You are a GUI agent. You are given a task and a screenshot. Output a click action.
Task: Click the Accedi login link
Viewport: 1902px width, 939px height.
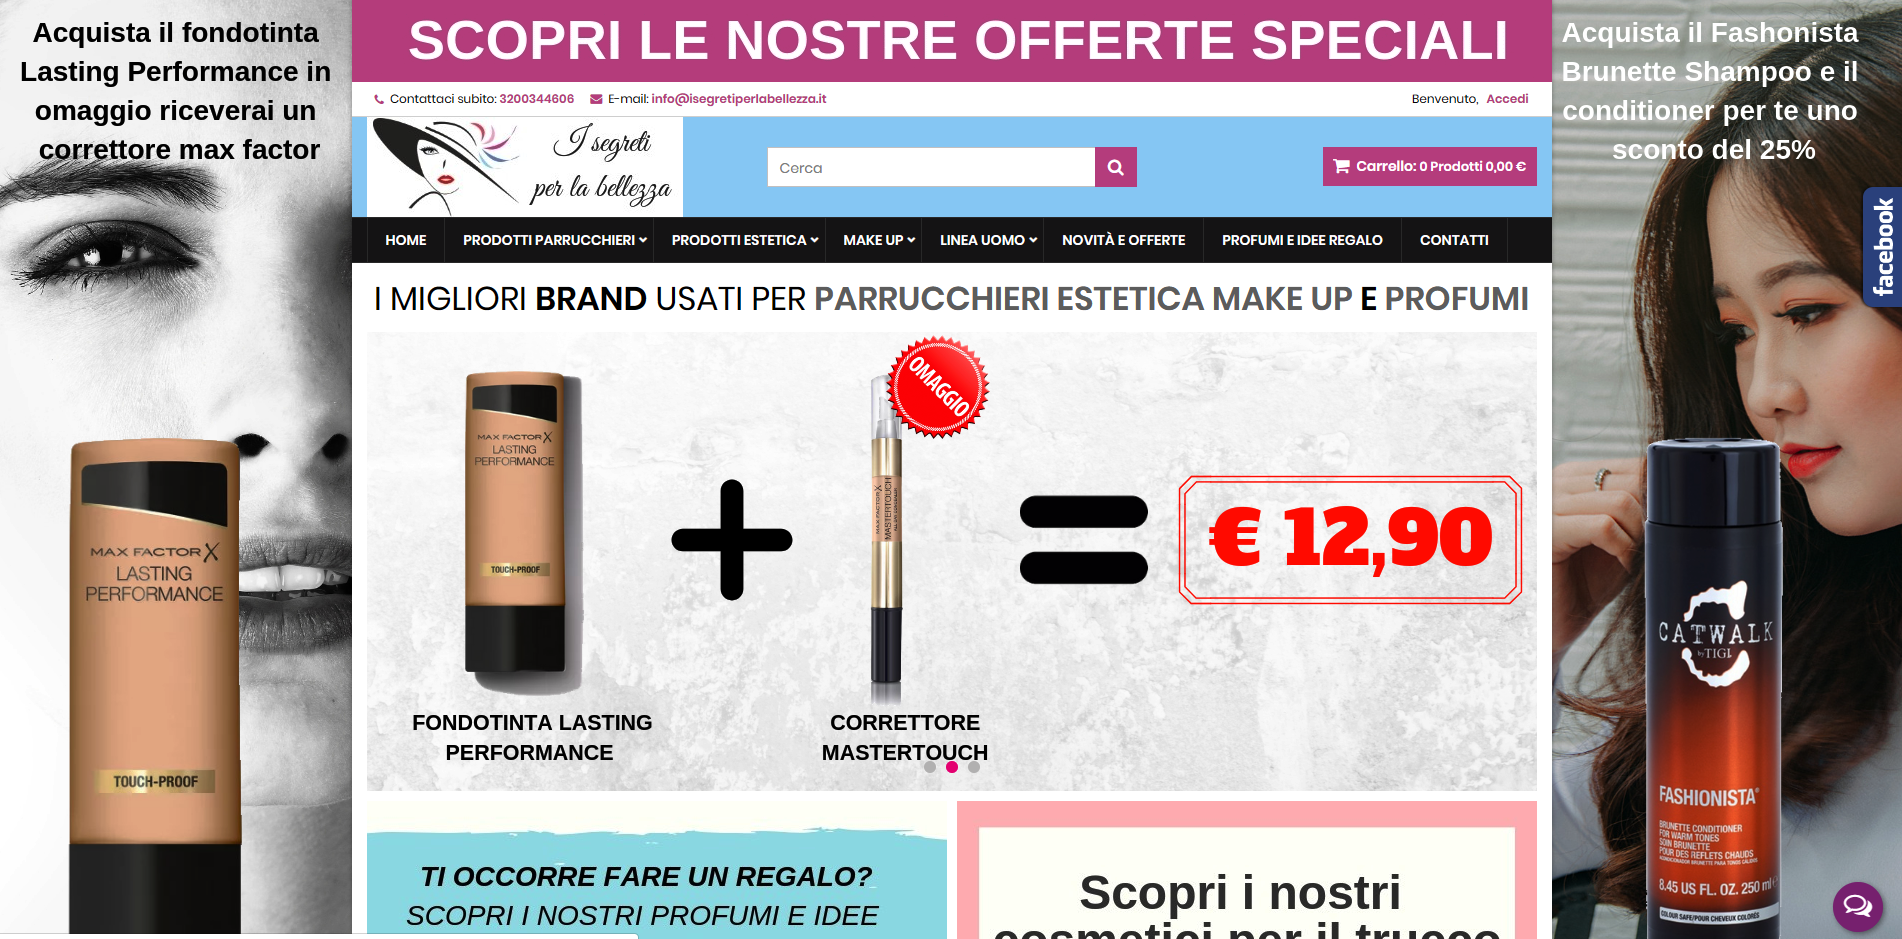point(1507,99)
